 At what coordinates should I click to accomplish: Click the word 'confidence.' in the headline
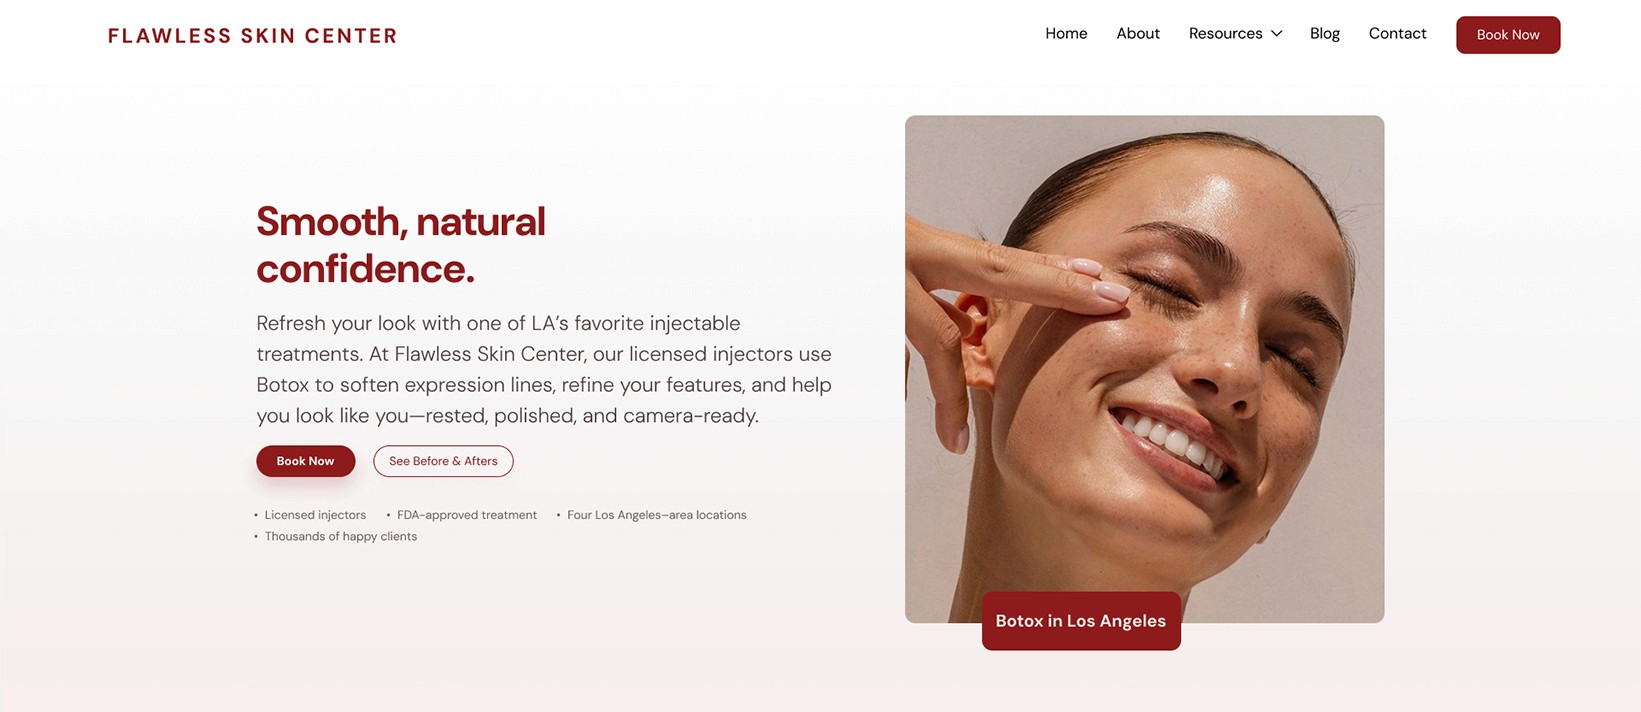tap(365, 269)
